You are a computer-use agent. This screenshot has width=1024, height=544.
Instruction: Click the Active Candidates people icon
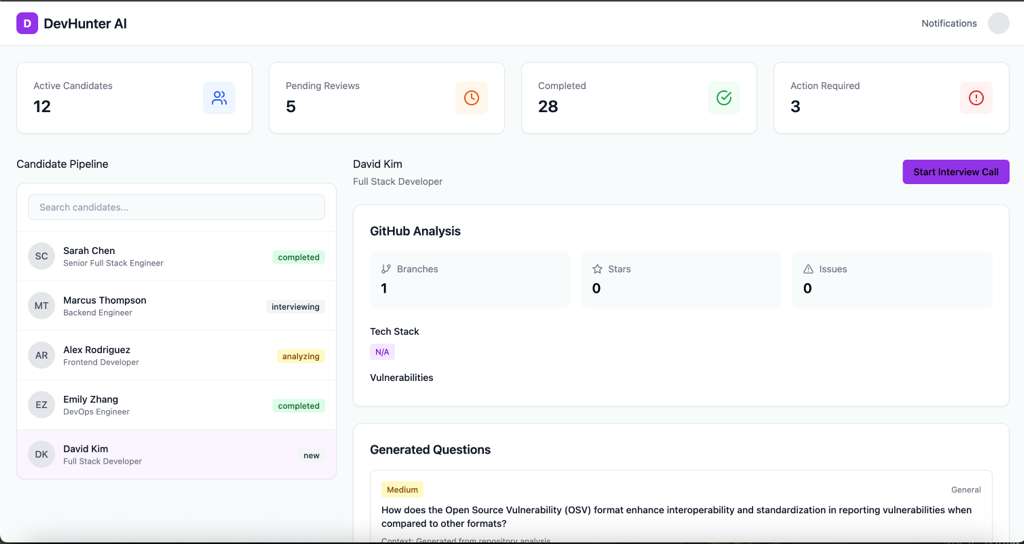pos(219,98)
